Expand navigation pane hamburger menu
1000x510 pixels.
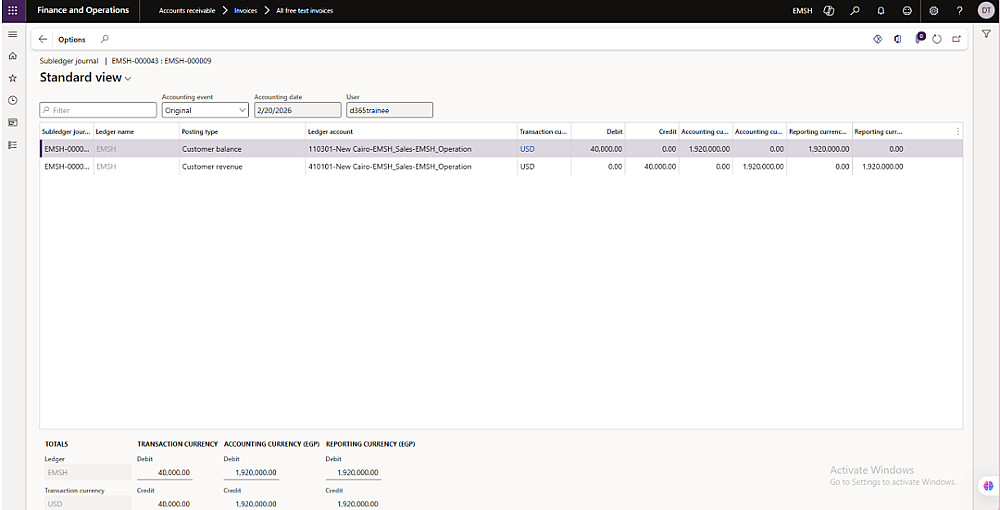[x=12, y=34]
